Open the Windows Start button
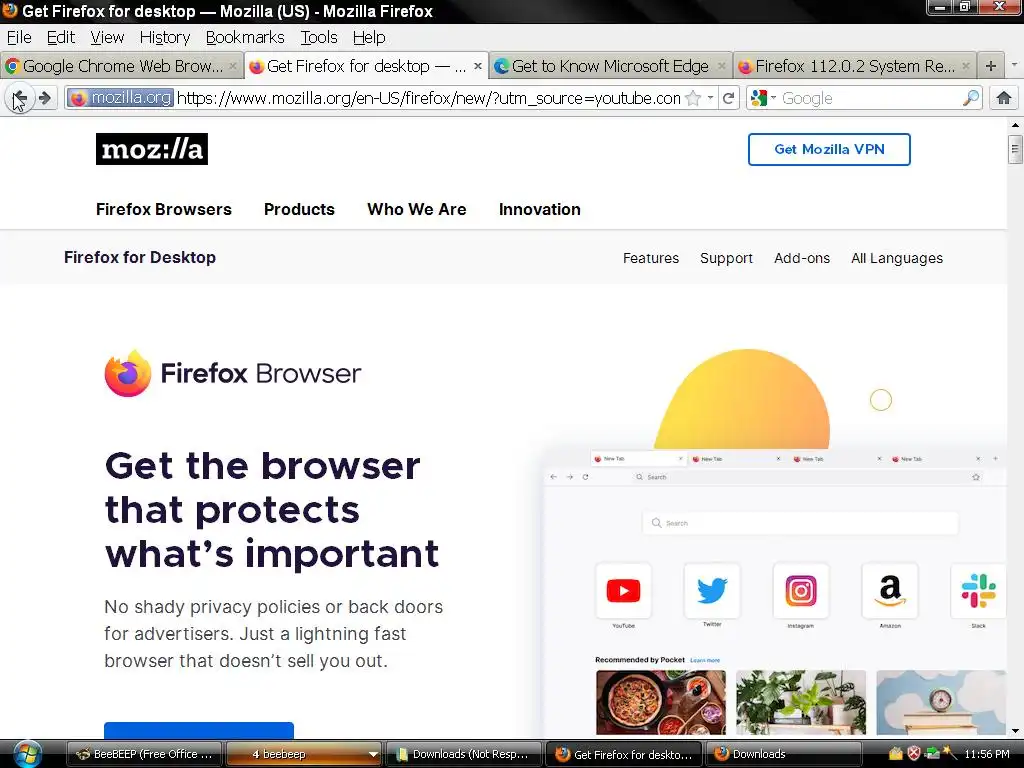The height and width of the screenshot is (768, 1024). tap(27, 754)
